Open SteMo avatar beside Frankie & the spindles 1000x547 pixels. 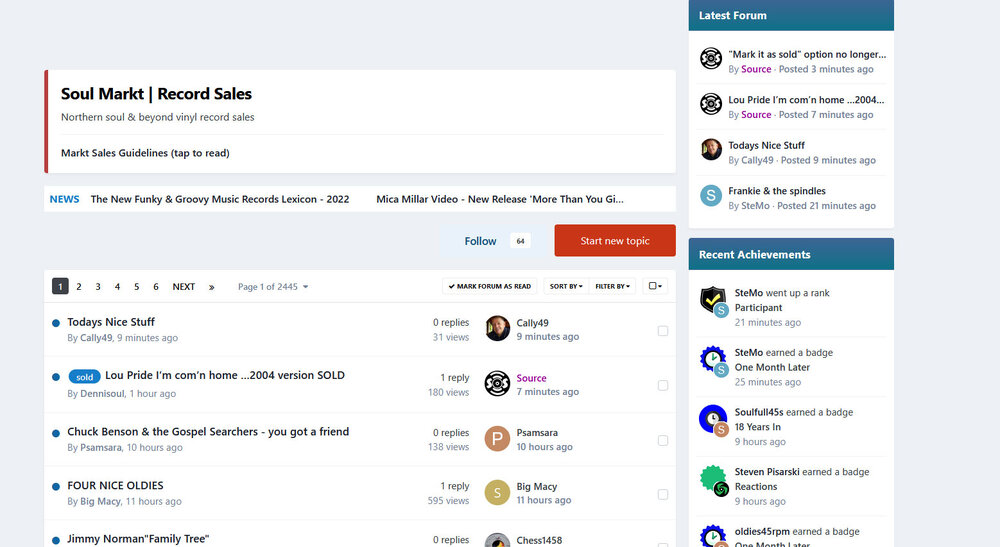click(x=710, y=195)
